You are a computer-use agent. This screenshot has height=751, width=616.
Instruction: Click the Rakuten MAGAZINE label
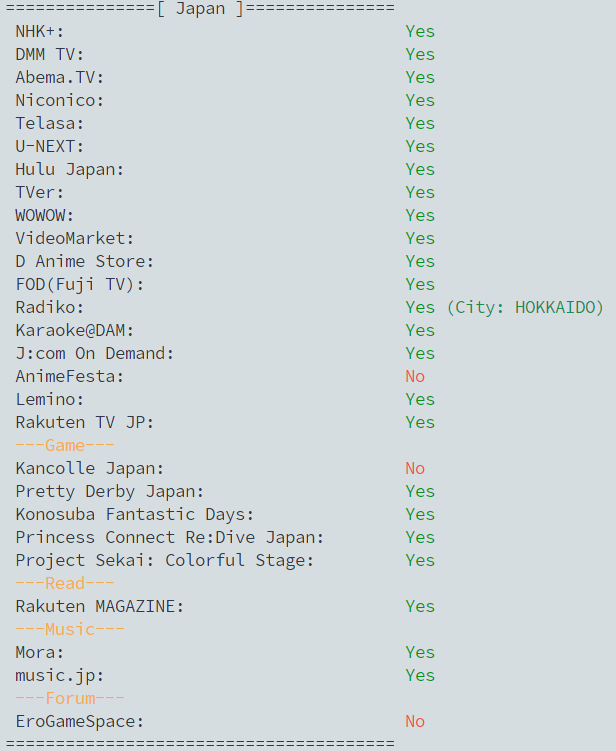coord(100,607)
